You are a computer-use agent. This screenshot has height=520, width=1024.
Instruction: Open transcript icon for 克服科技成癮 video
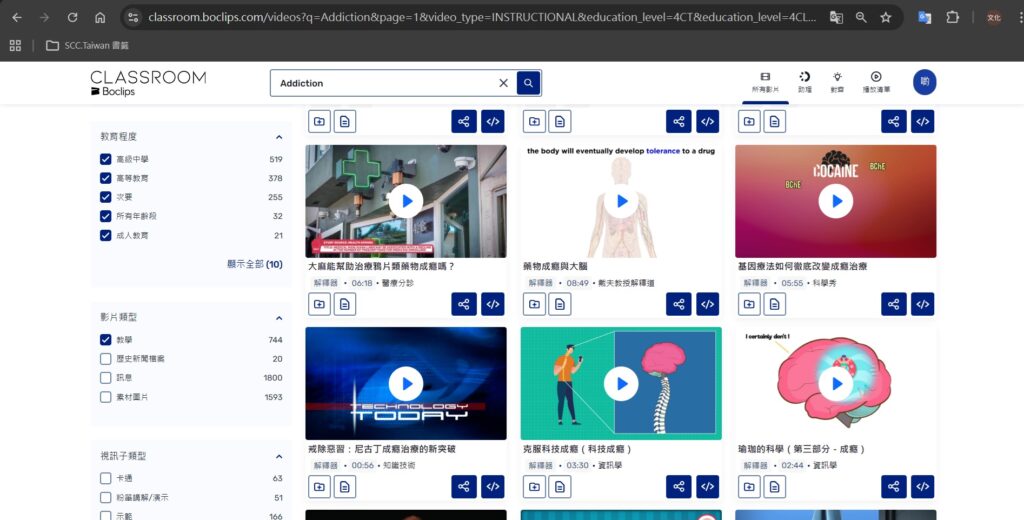pyautogui.click(x=559, y=487)
